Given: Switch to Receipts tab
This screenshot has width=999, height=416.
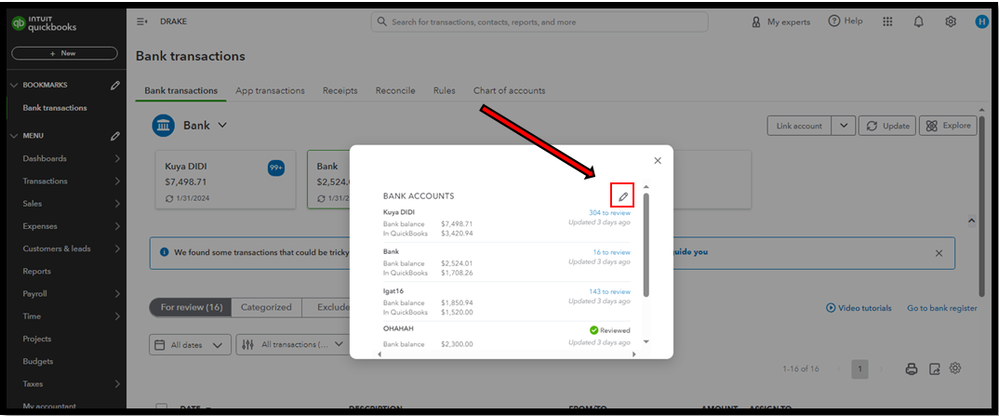Looking at the screenshot, I should click(x=340, y=90).
